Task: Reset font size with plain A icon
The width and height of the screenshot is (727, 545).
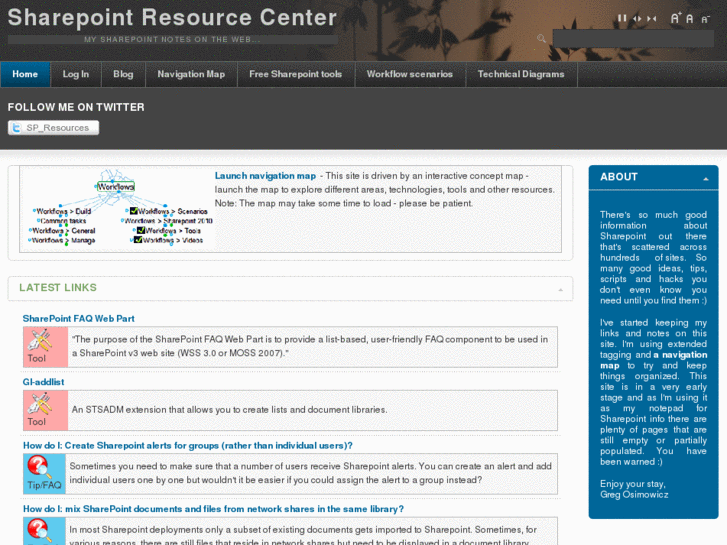Action: tap(689, 19)
